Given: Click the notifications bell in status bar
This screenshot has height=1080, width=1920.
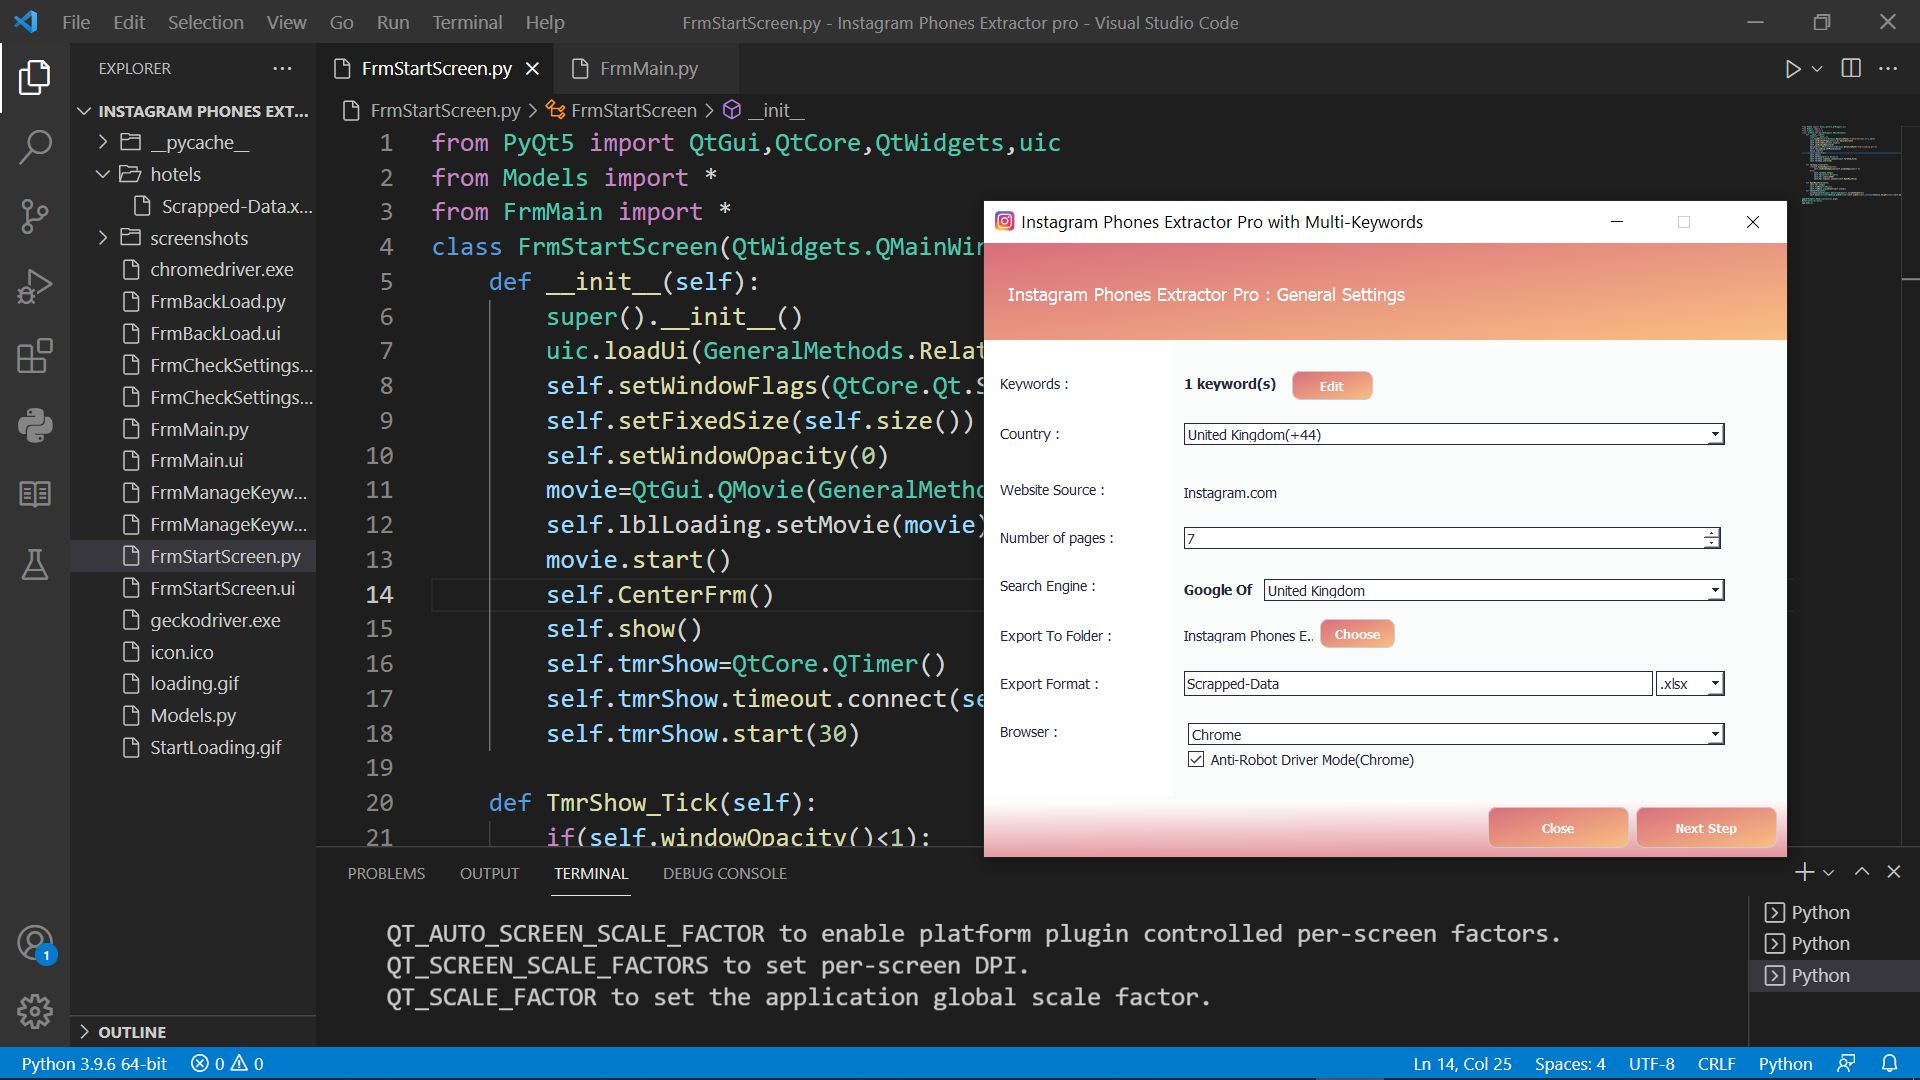Looking at the screenshot, I should pos(1889,1064).
